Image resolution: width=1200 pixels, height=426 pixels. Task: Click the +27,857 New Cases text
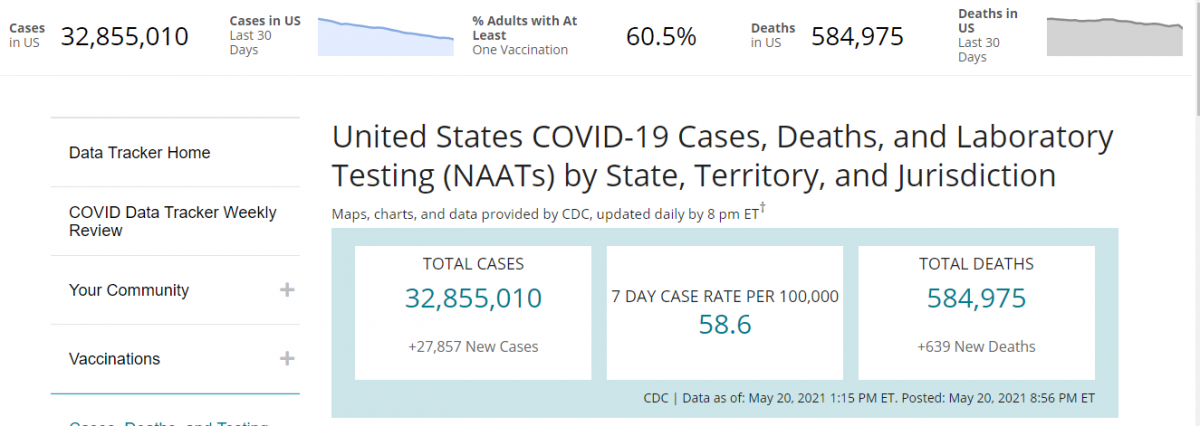pos(473,347)
